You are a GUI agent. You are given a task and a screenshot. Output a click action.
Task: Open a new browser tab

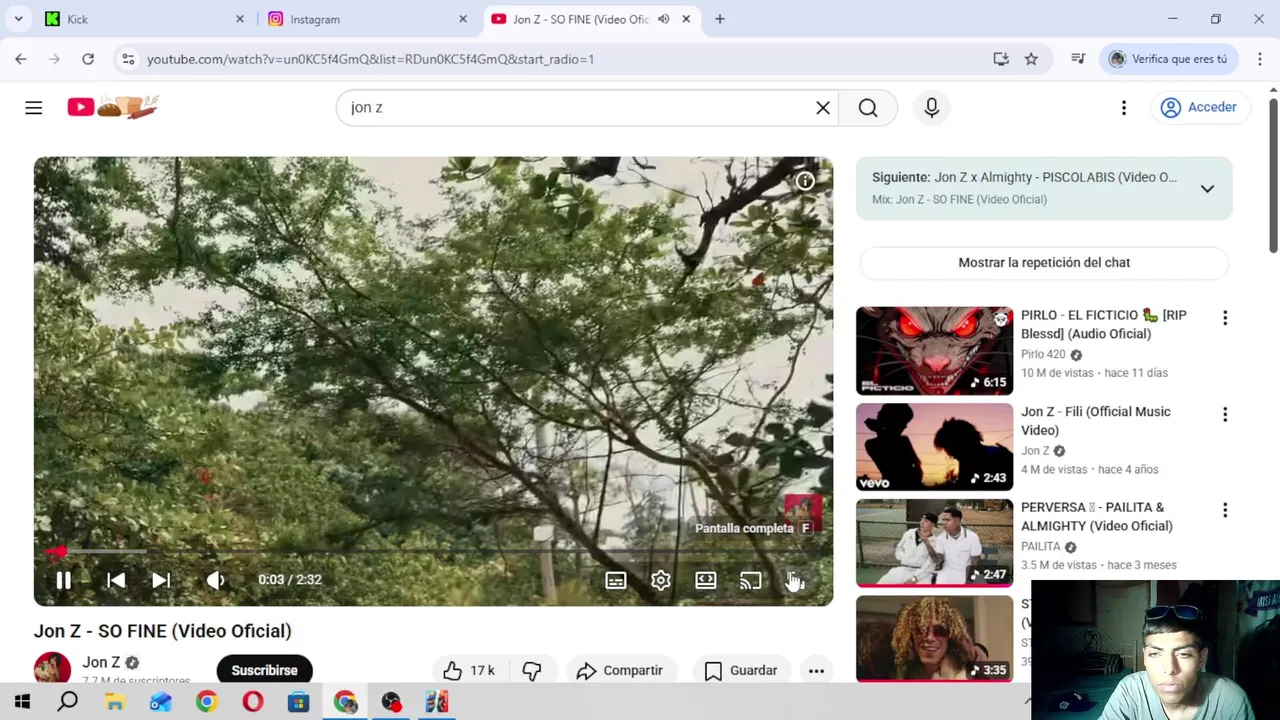(719, 19)
